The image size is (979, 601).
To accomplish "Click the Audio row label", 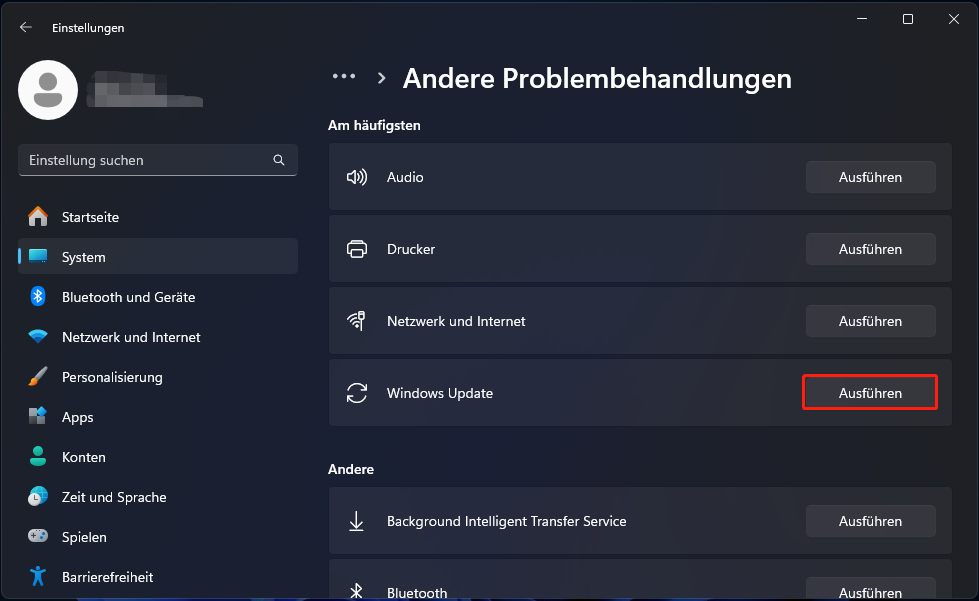I will pos(405,177).
